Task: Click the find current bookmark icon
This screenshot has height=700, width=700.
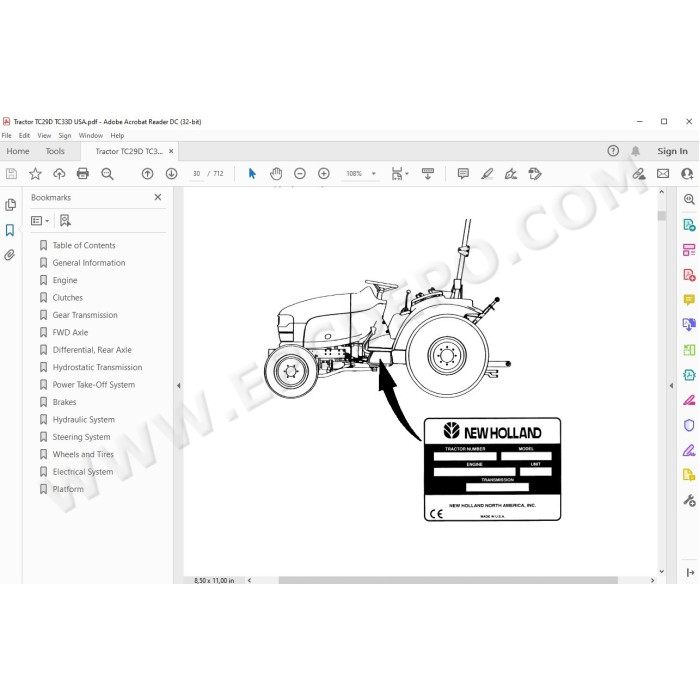Action: coord(65,221)
